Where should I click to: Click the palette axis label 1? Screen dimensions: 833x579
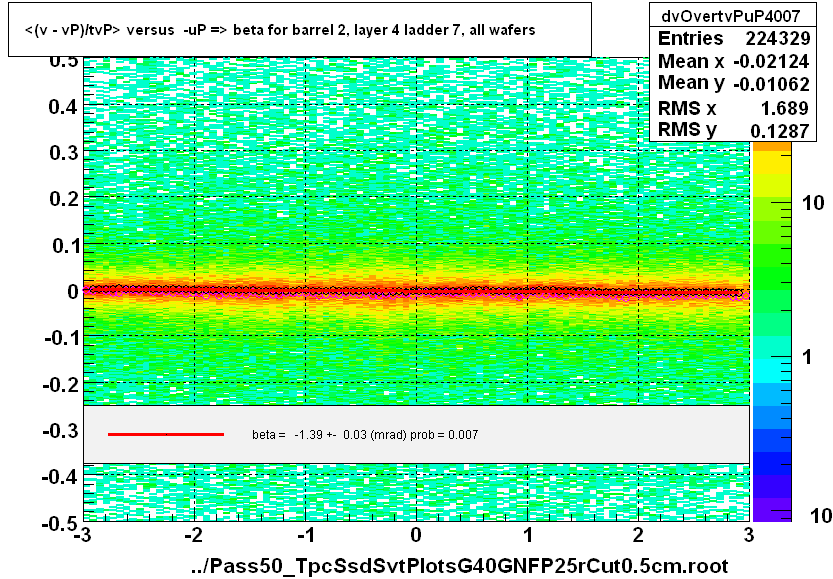pyautogui.click(x=806, y=357)
